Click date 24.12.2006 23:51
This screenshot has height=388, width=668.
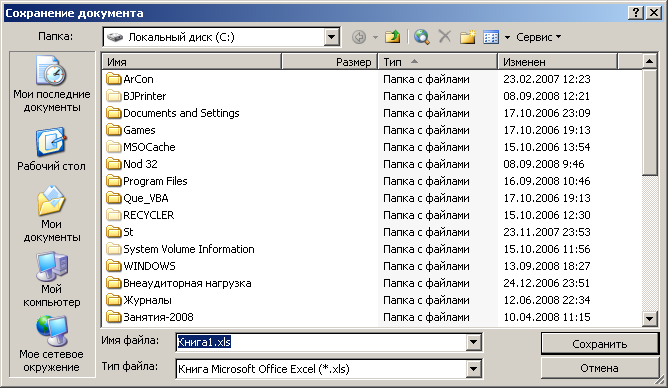tap(547, 283)
